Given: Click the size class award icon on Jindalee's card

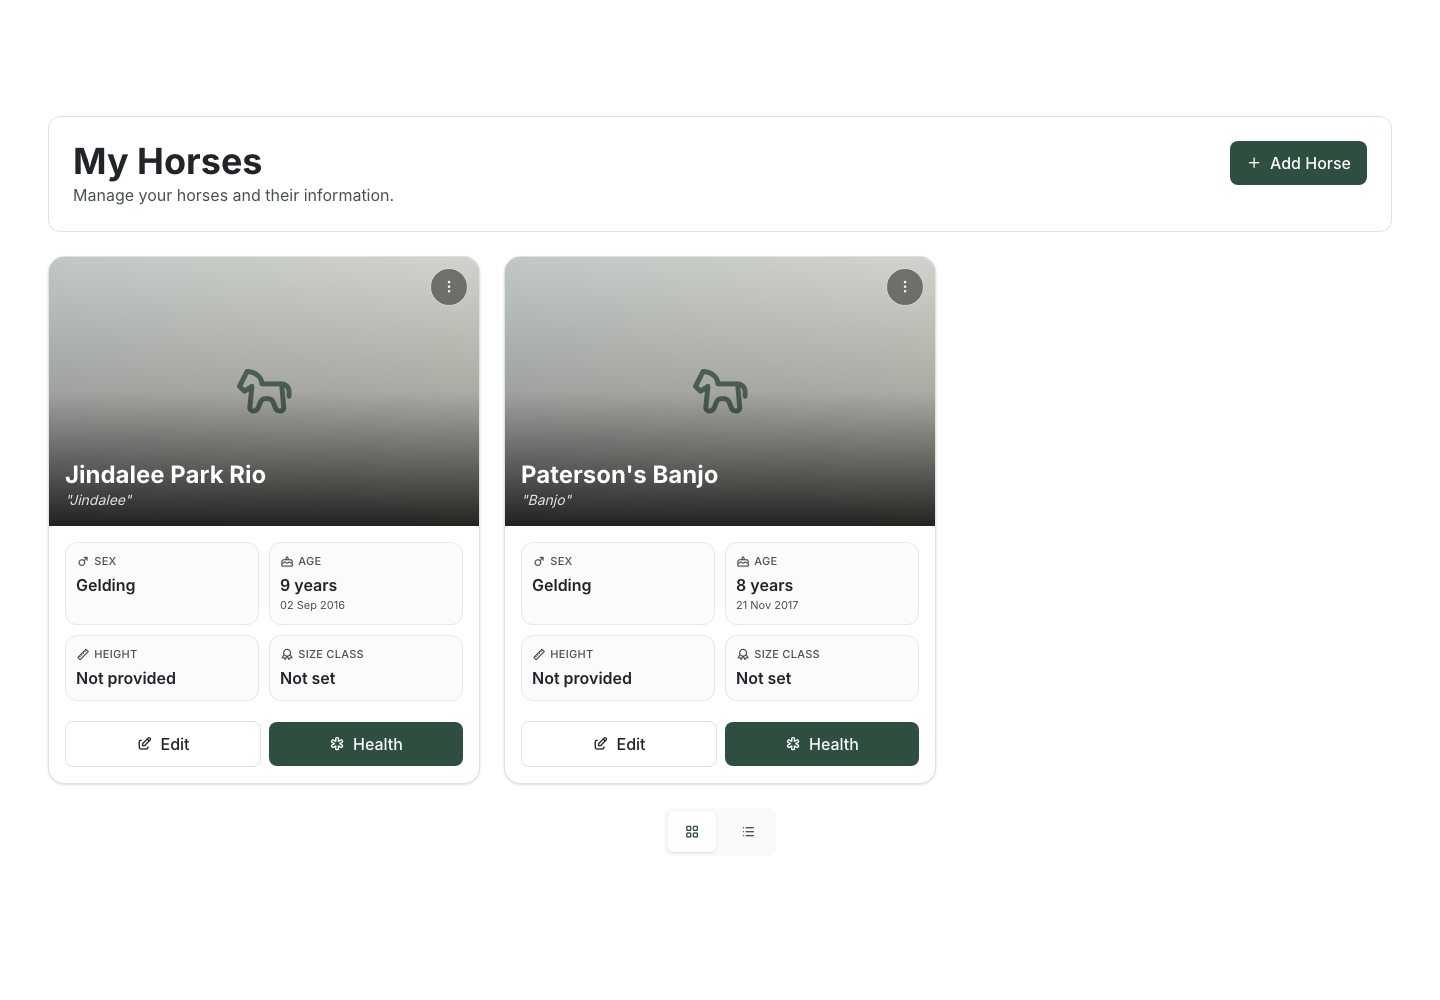Looking at the screenshot, I should pyautogui.click(x=287, y=654).
